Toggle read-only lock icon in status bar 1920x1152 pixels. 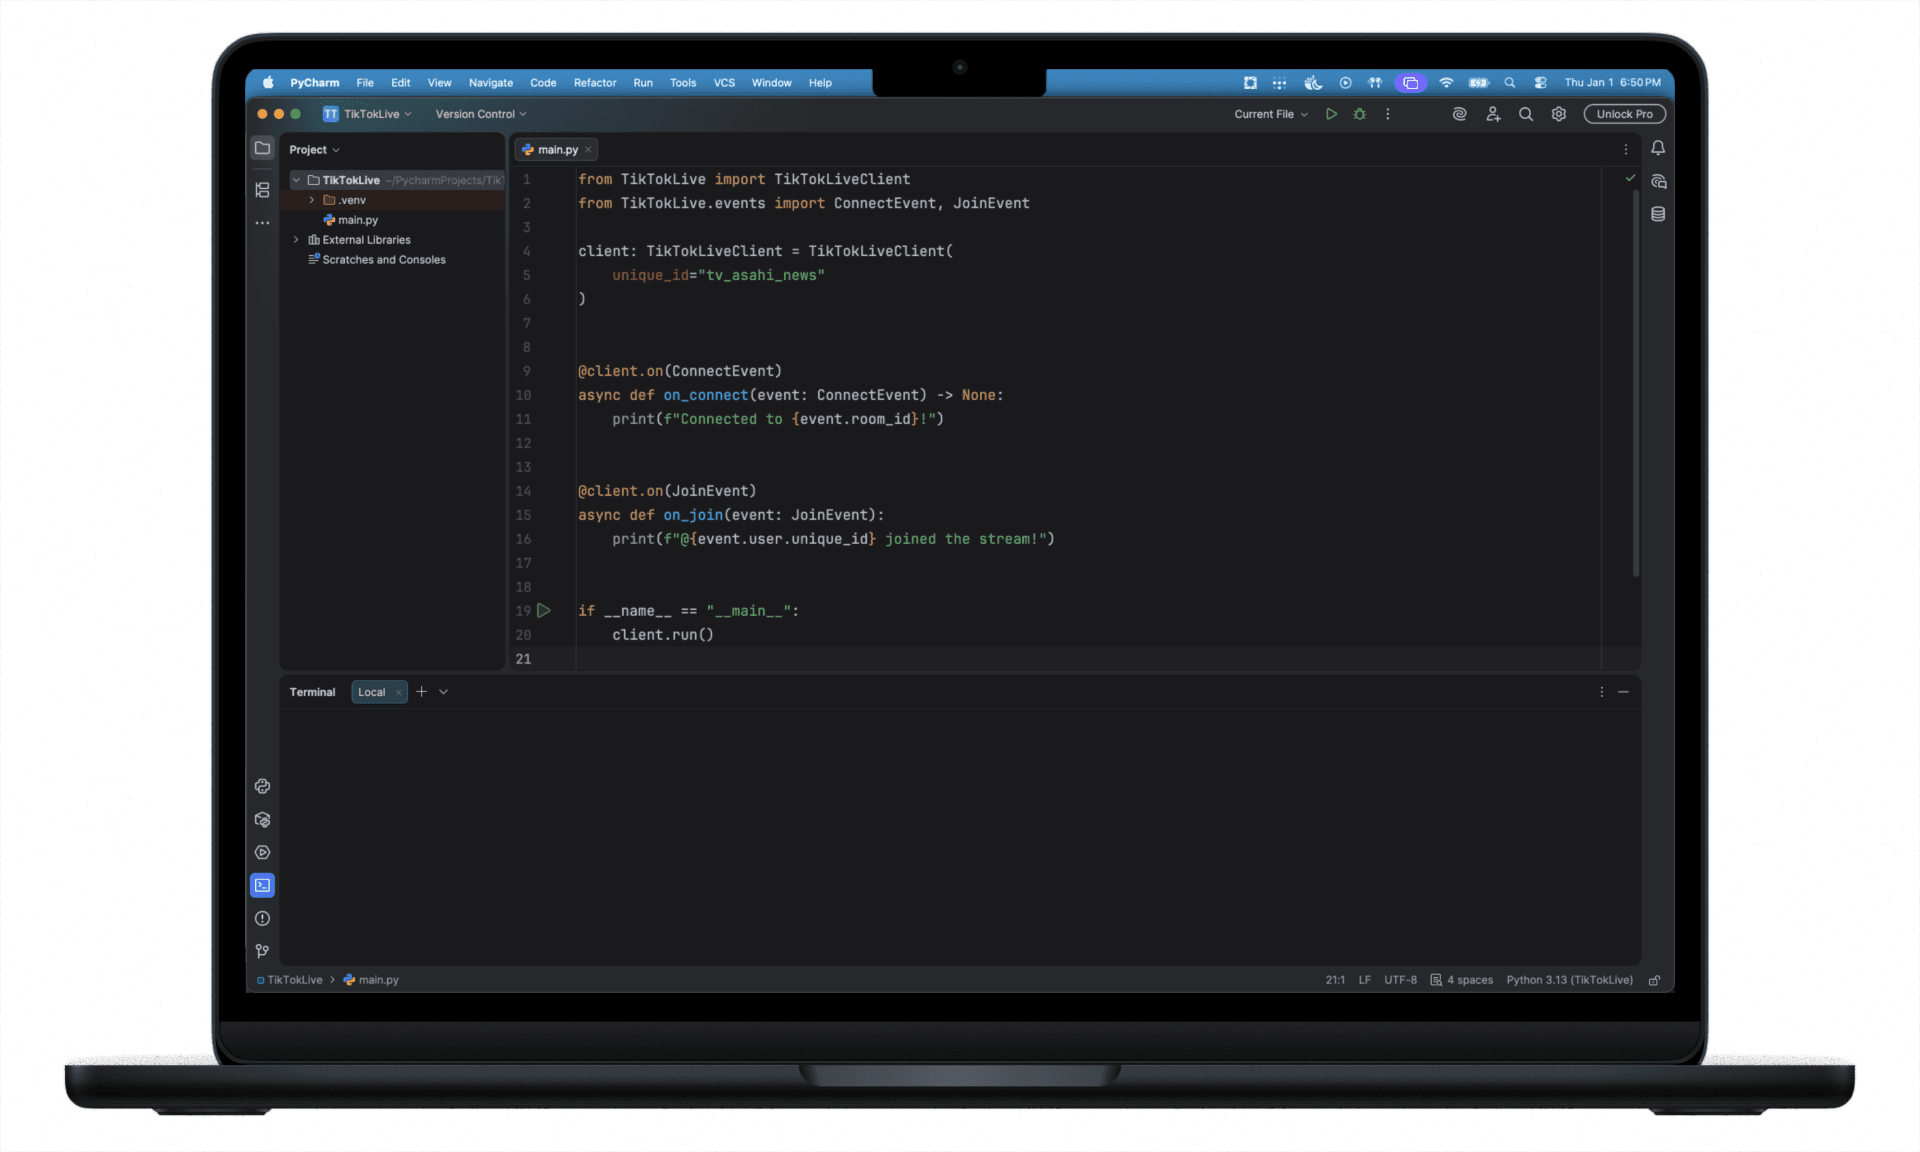tap(1654, 980)
